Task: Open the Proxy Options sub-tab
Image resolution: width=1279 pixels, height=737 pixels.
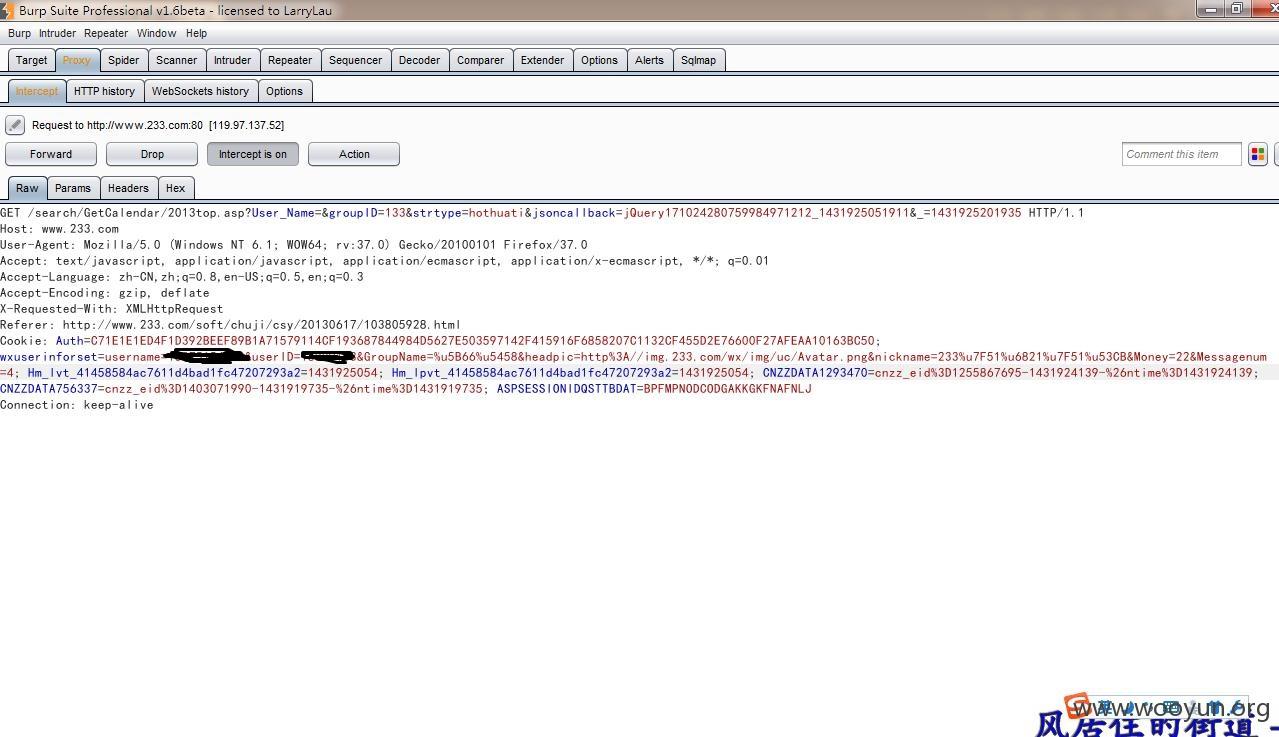Action: pyautogui.click(x=285, y=91)
